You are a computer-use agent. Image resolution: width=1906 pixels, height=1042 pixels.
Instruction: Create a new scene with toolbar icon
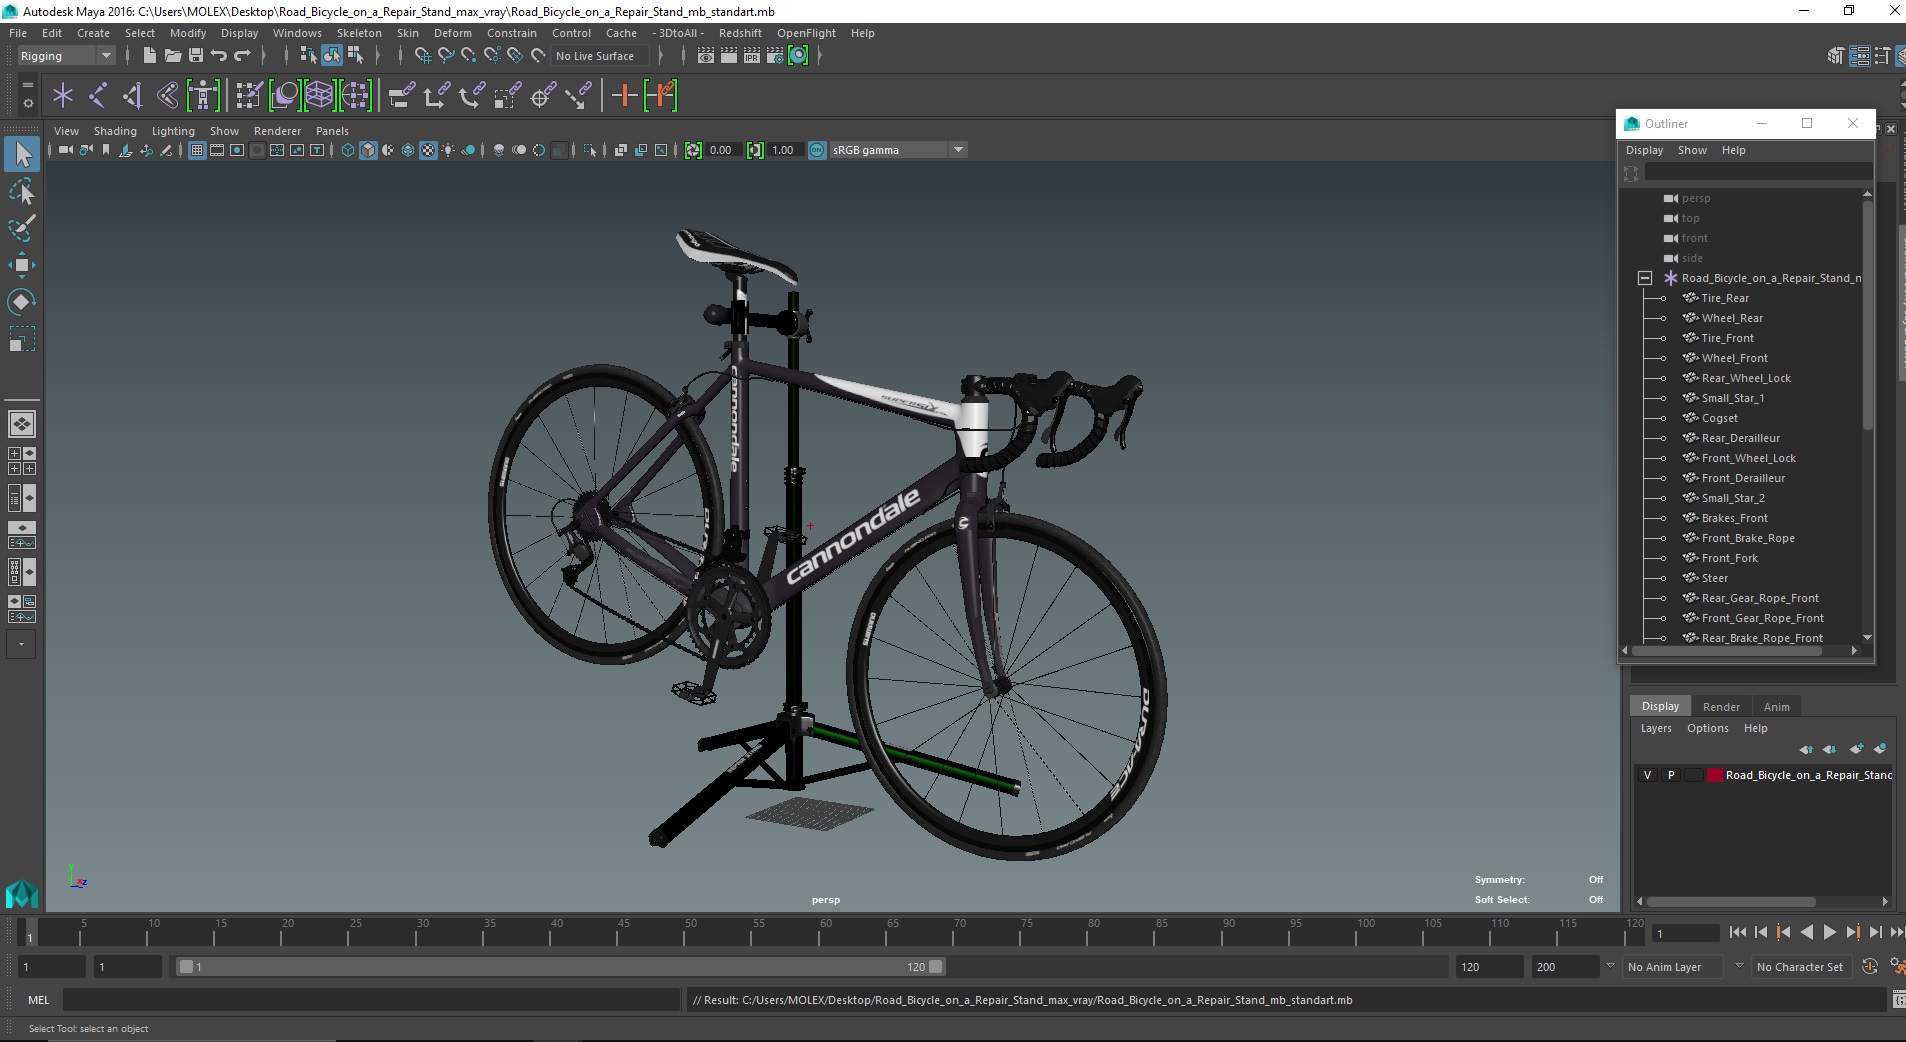coord(150,56)
